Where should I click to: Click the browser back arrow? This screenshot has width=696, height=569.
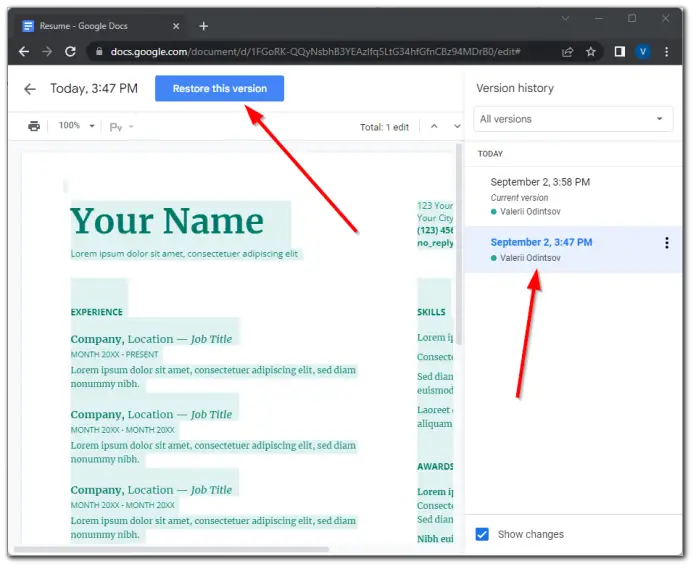[24, 51]
